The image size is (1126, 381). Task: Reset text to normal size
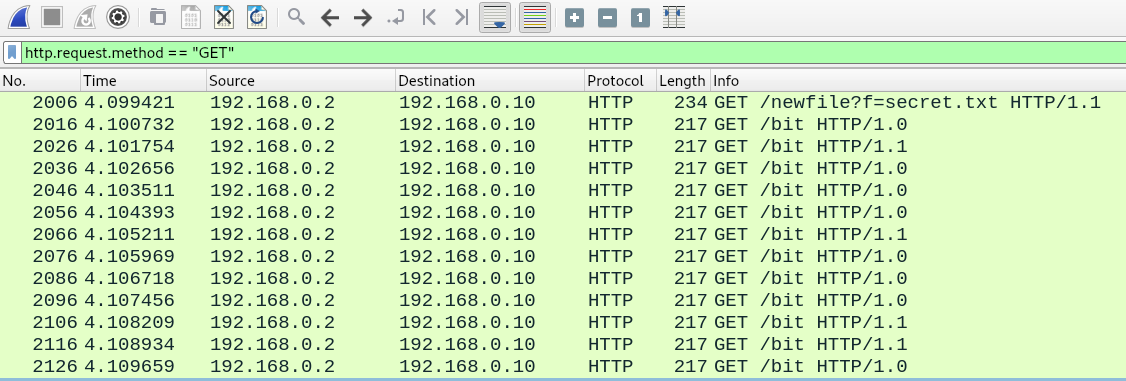641,17
